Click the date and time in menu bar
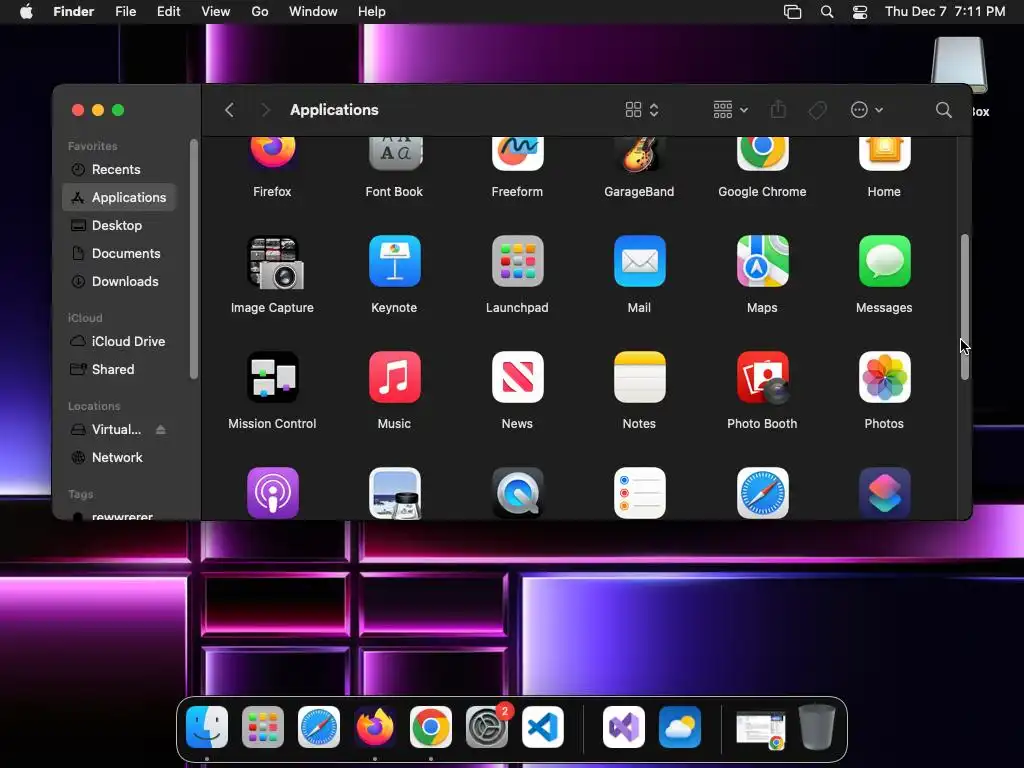 pos(945,12)
